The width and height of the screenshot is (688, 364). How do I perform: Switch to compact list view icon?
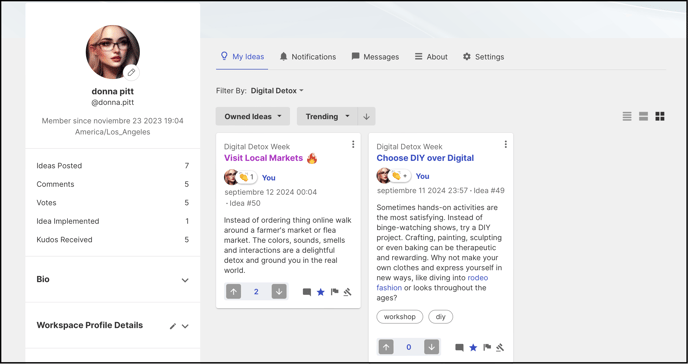[x=627, y=116]
